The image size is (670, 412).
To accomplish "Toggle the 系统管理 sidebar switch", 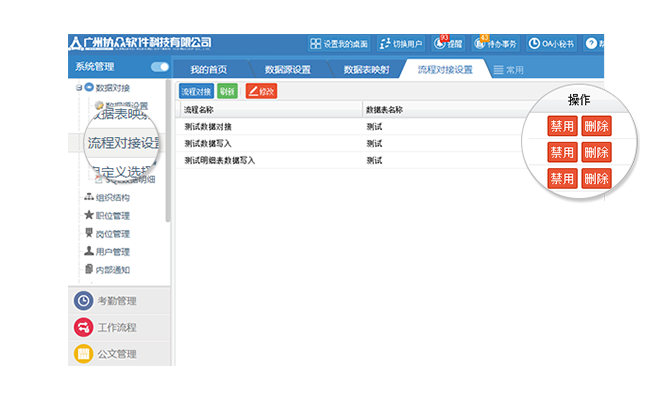I will (x=160, y=67).
